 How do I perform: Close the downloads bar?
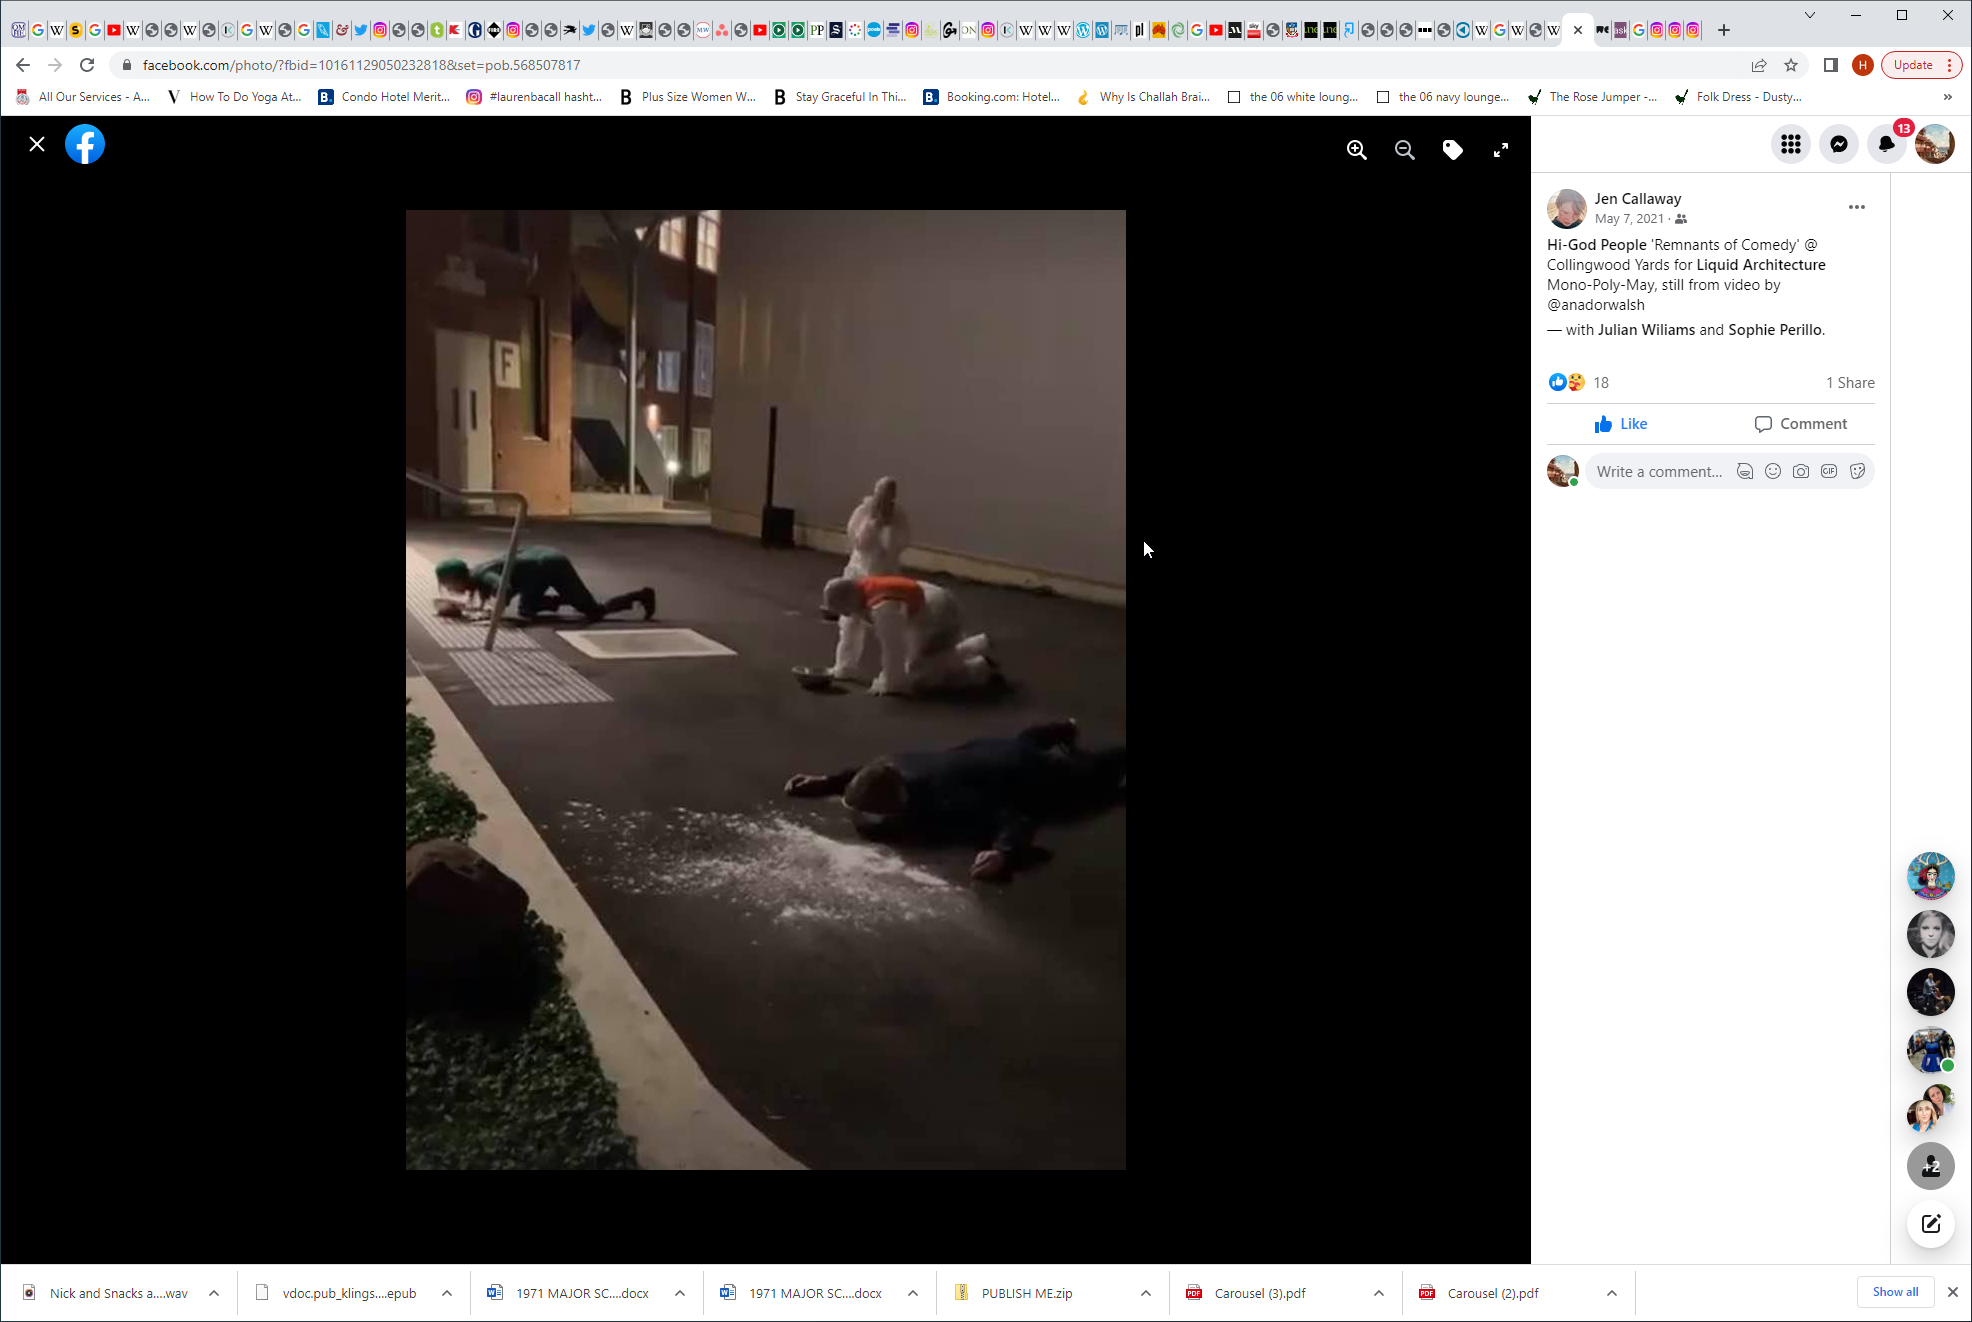point(1953,1292)
